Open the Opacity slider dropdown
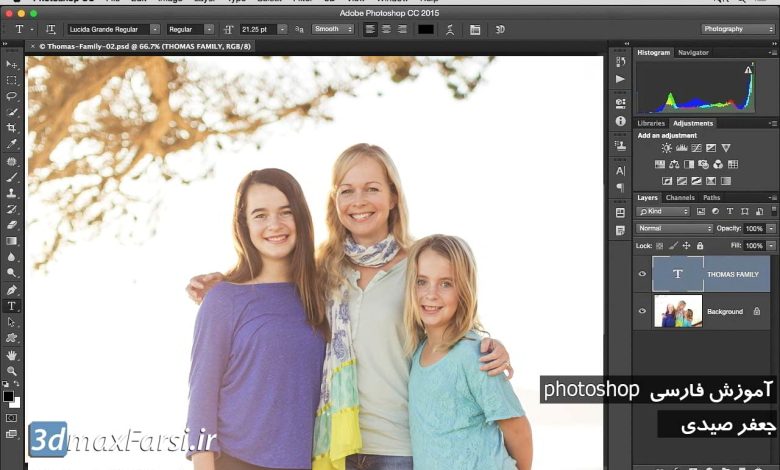780x470 pixels. [771, 228]
